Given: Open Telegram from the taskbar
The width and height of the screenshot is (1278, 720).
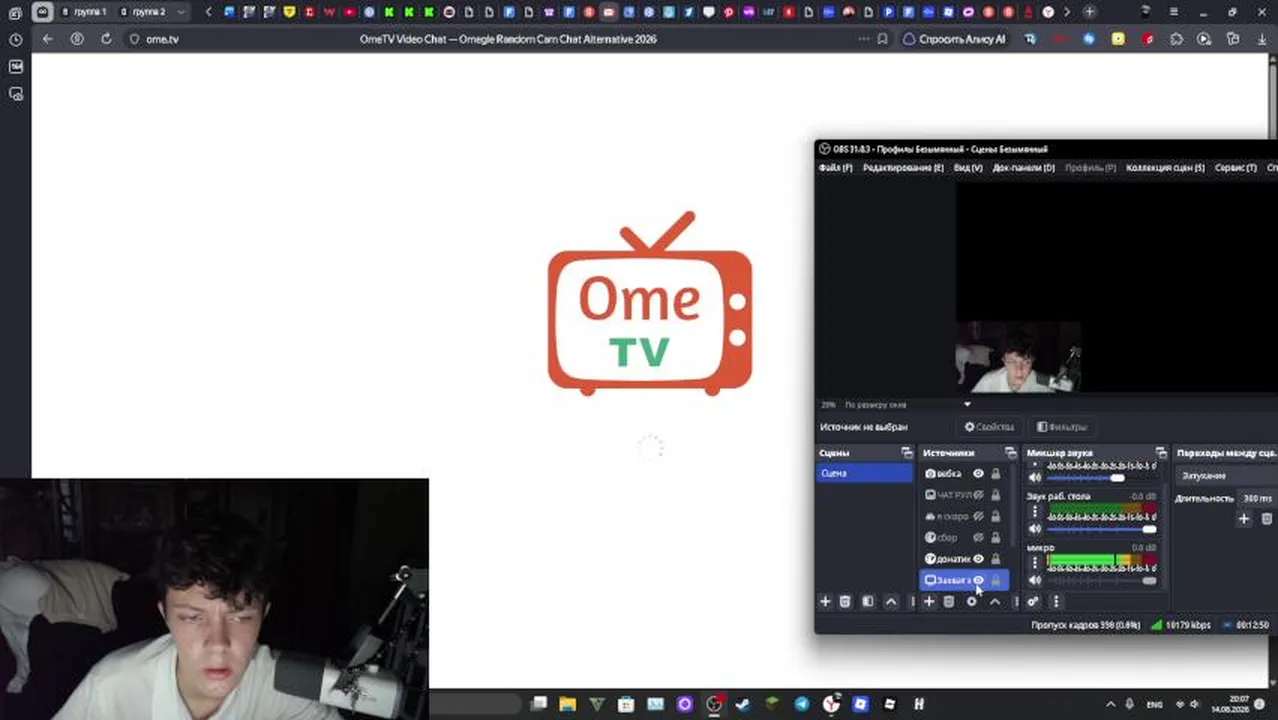Looking at the screenshot, I should click(x=802, y=704).
